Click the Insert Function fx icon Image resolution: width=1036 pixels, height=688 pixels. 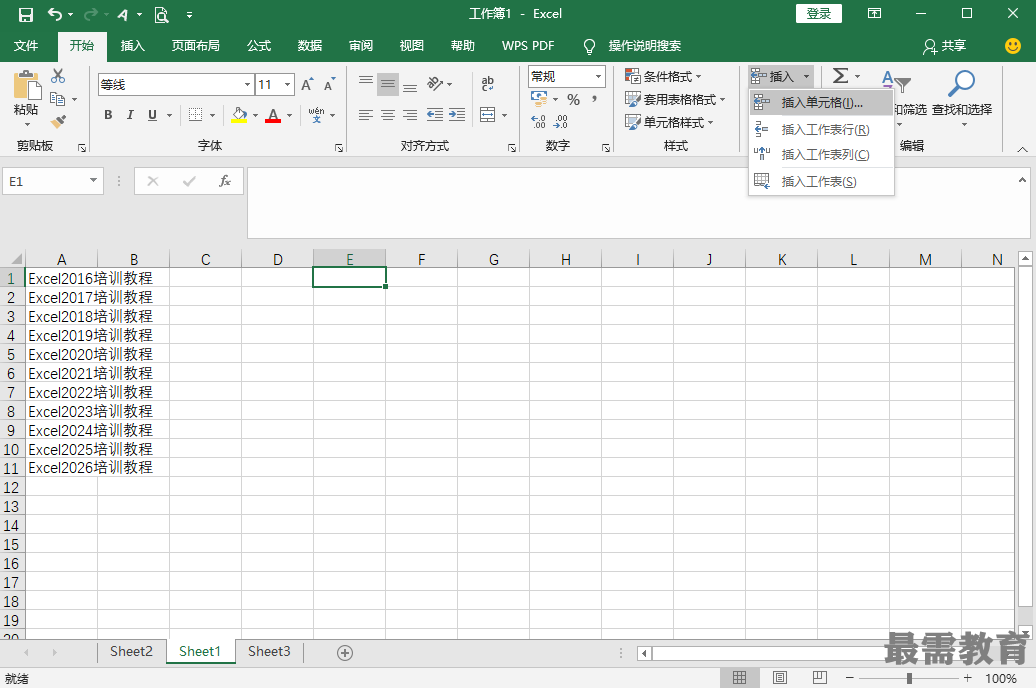[x=225, y=181]
